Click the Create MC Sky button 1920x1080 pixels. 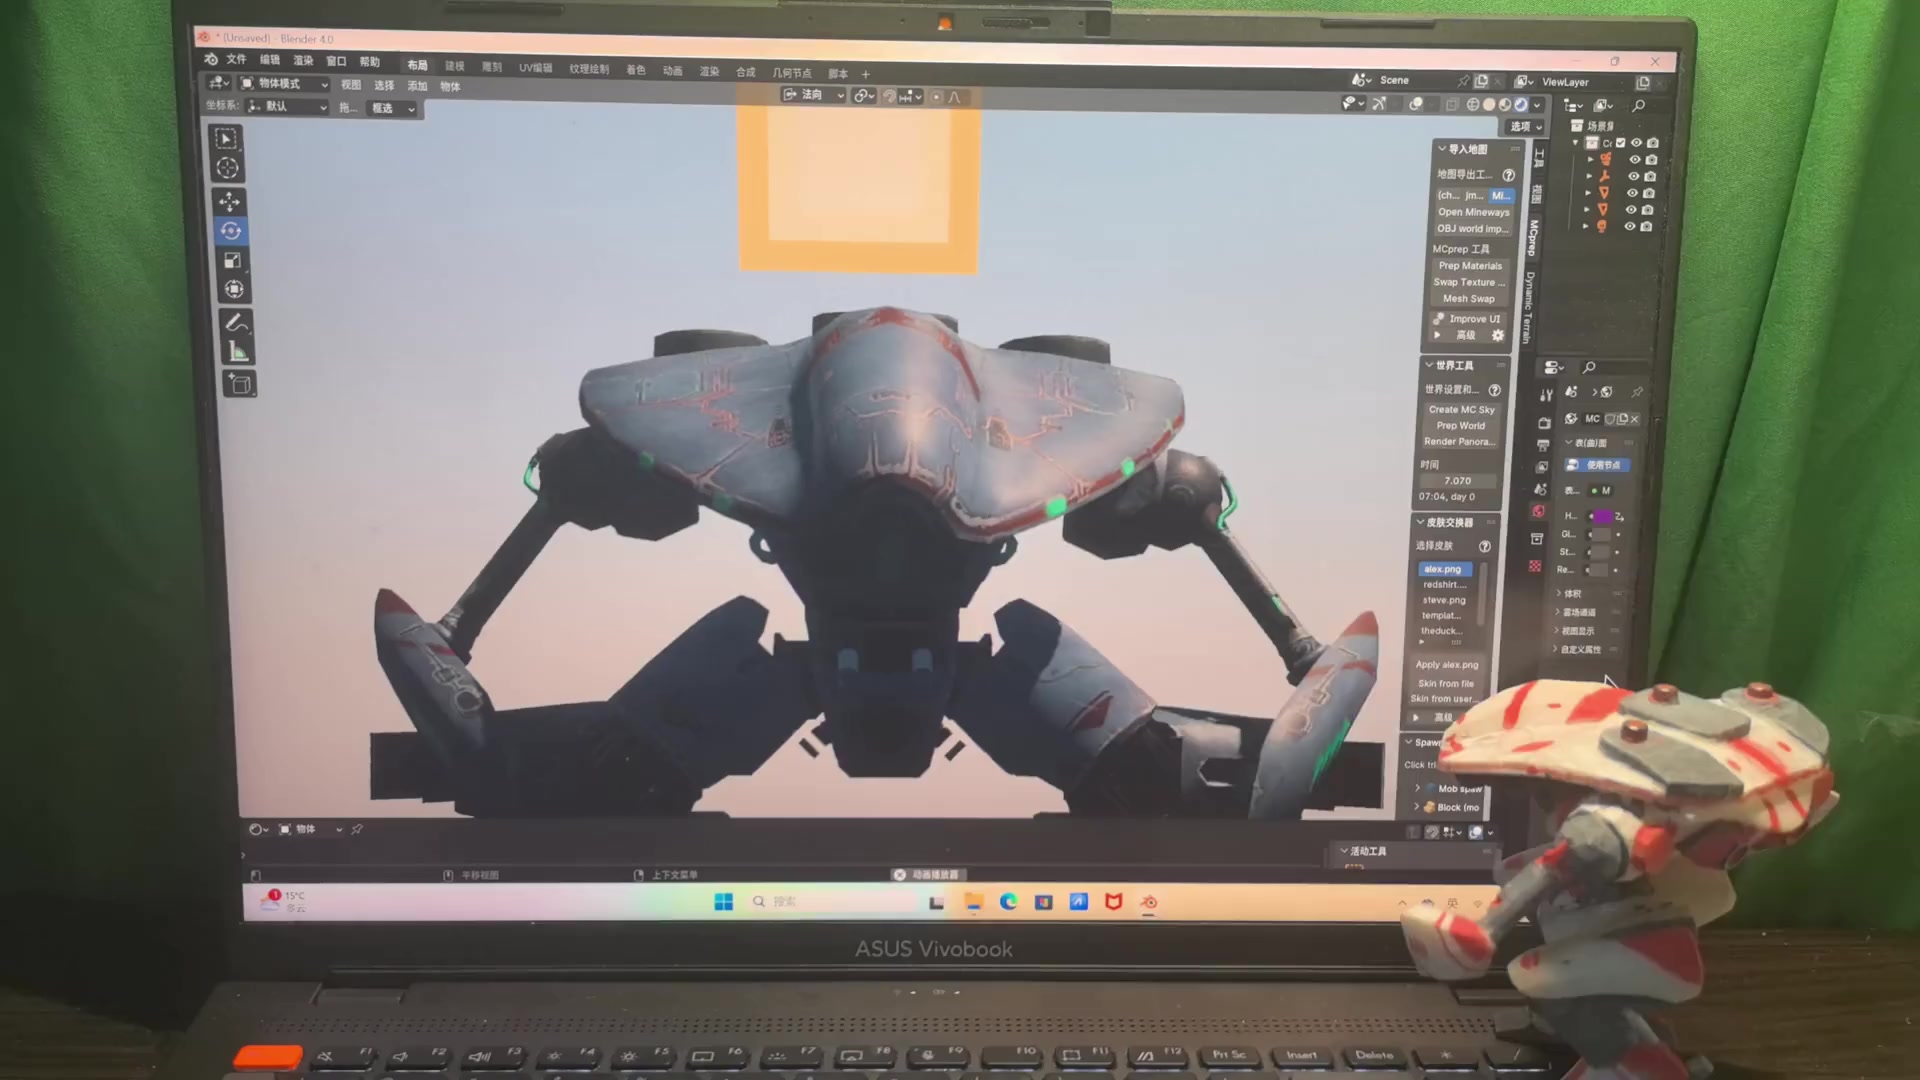1461,410
